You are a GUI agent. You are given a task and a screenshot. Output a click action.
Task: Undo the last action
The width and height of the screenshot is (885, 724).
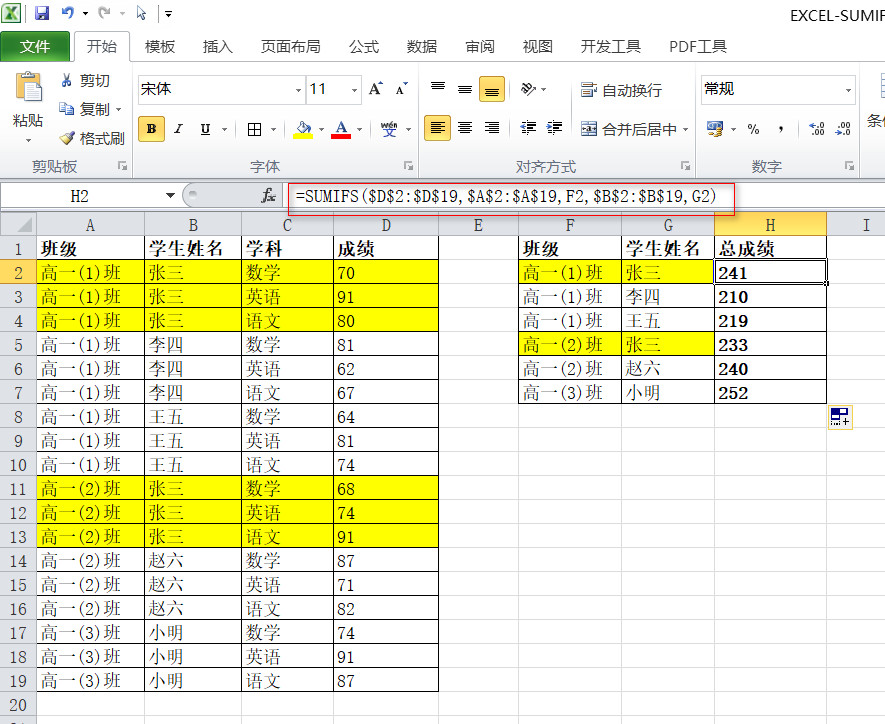[67, 12]
